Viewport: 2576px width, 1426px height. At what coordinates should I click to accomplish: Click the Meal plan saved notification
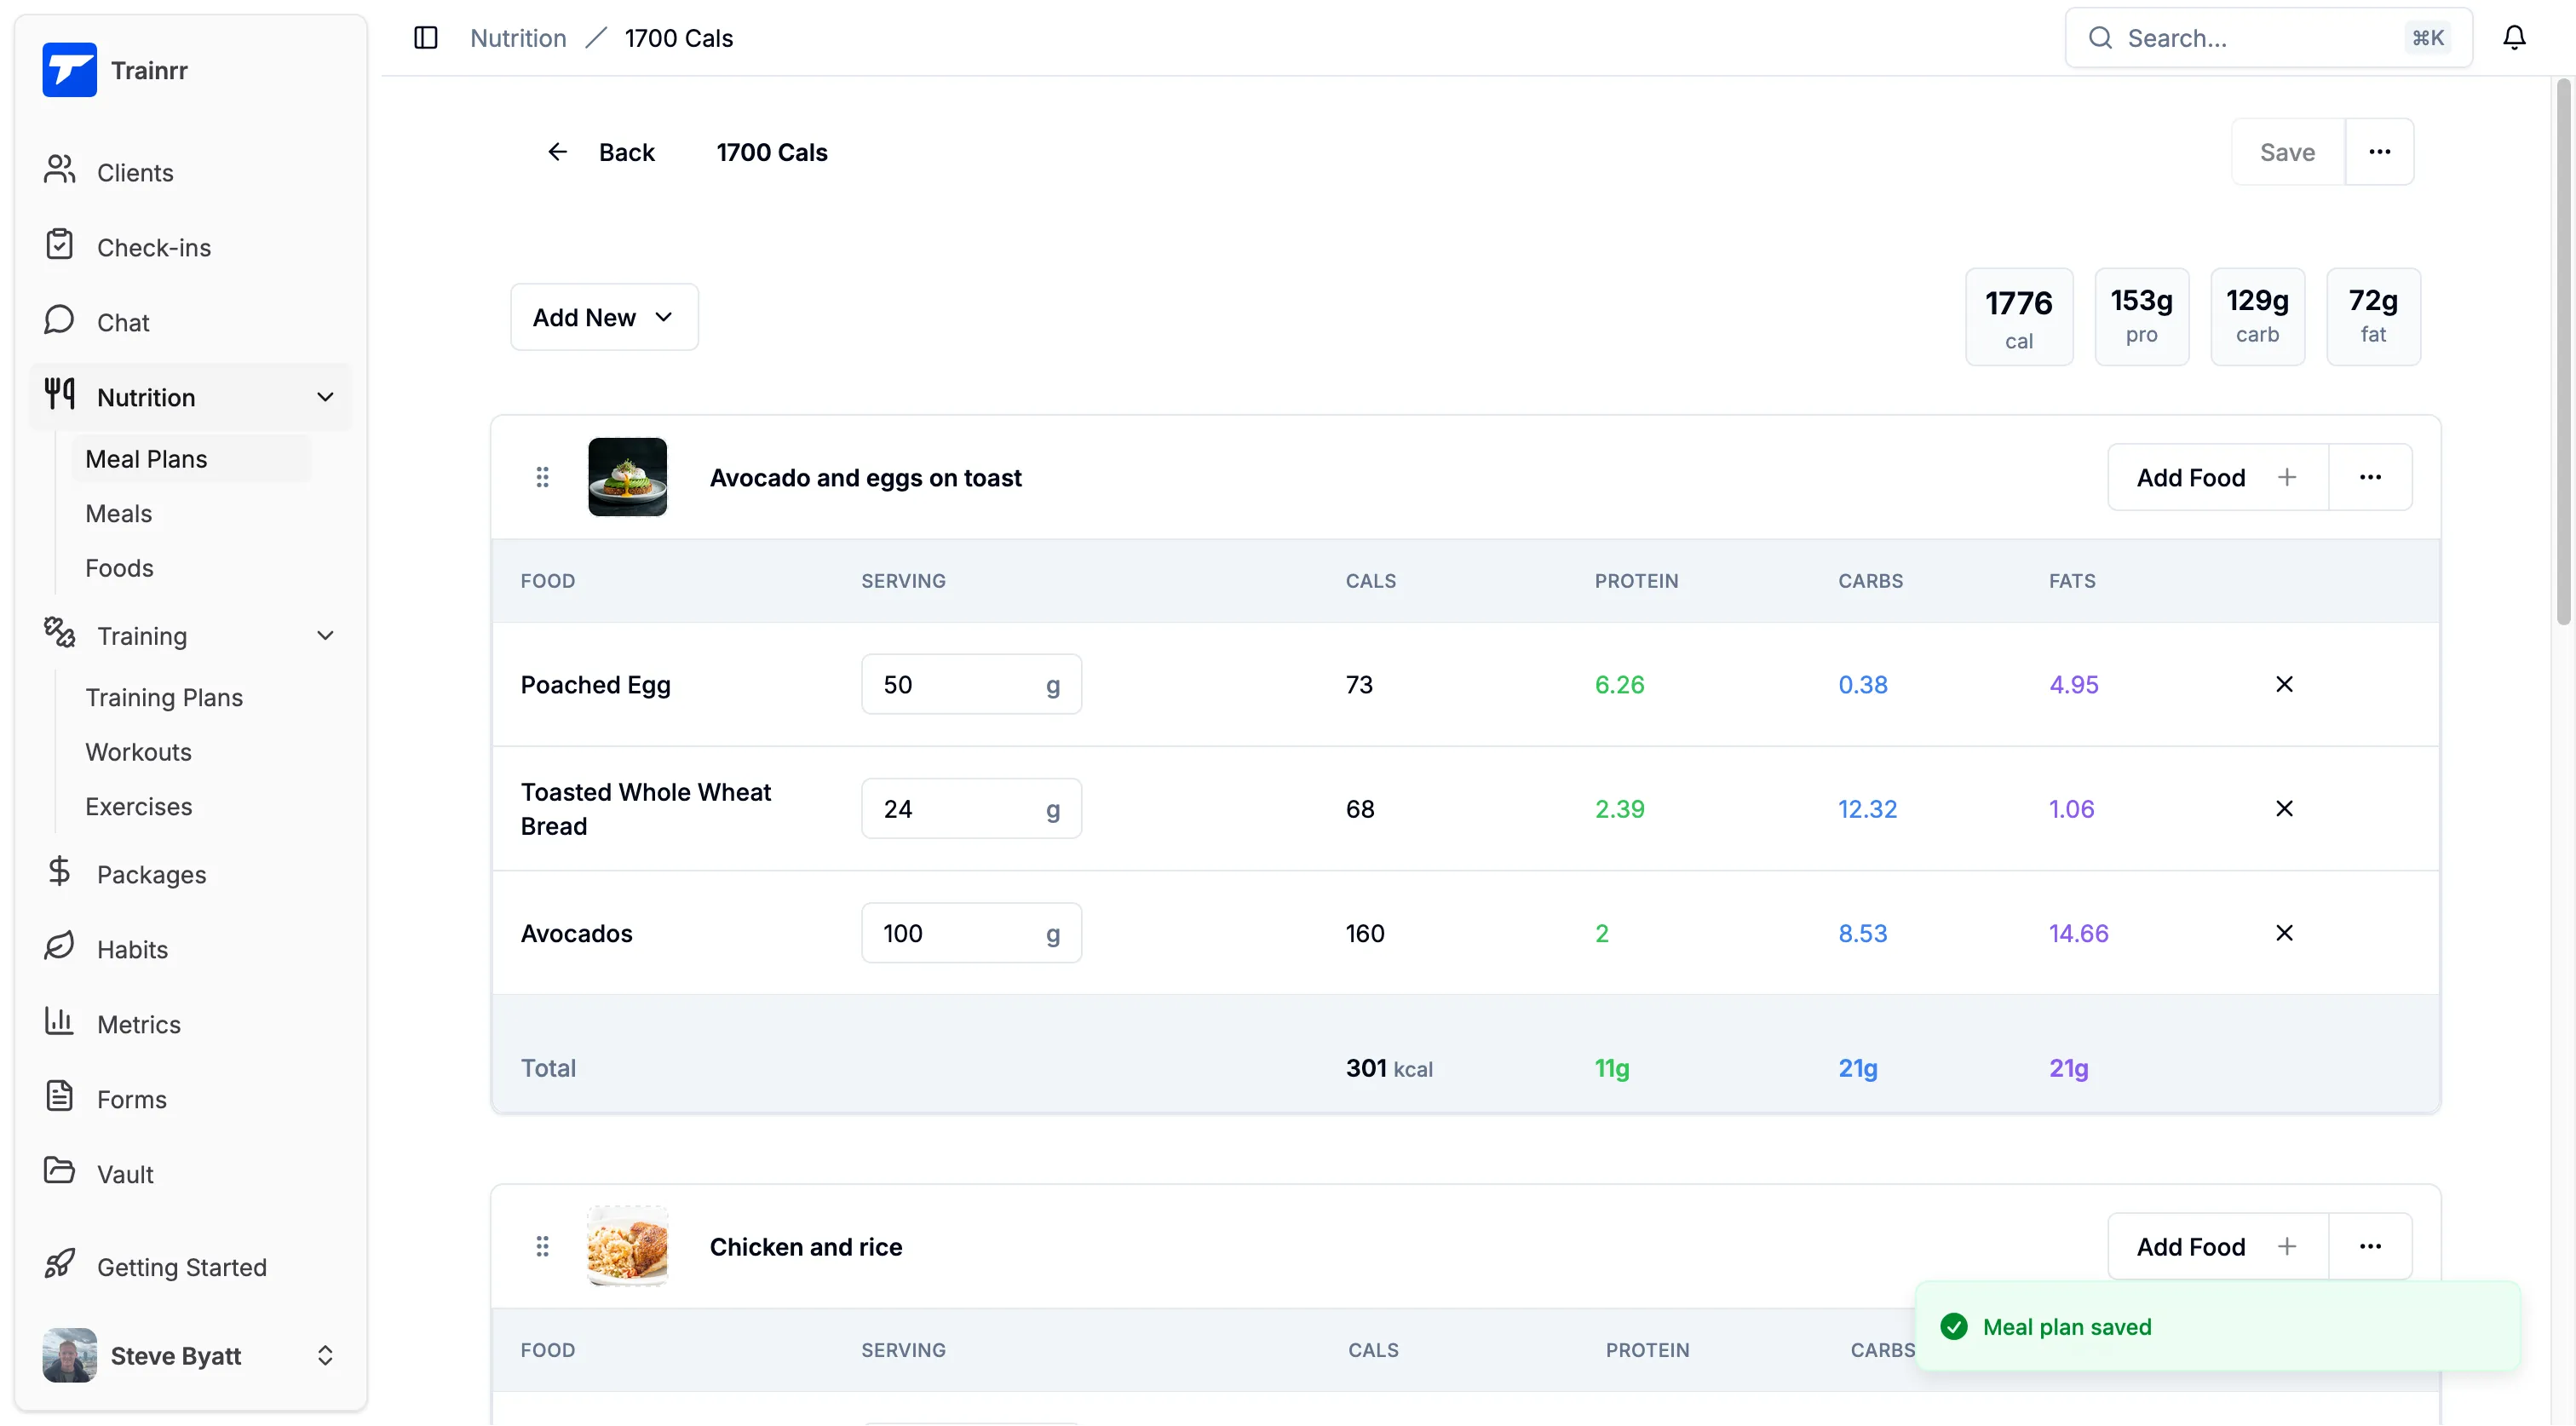(2217, 1326)
